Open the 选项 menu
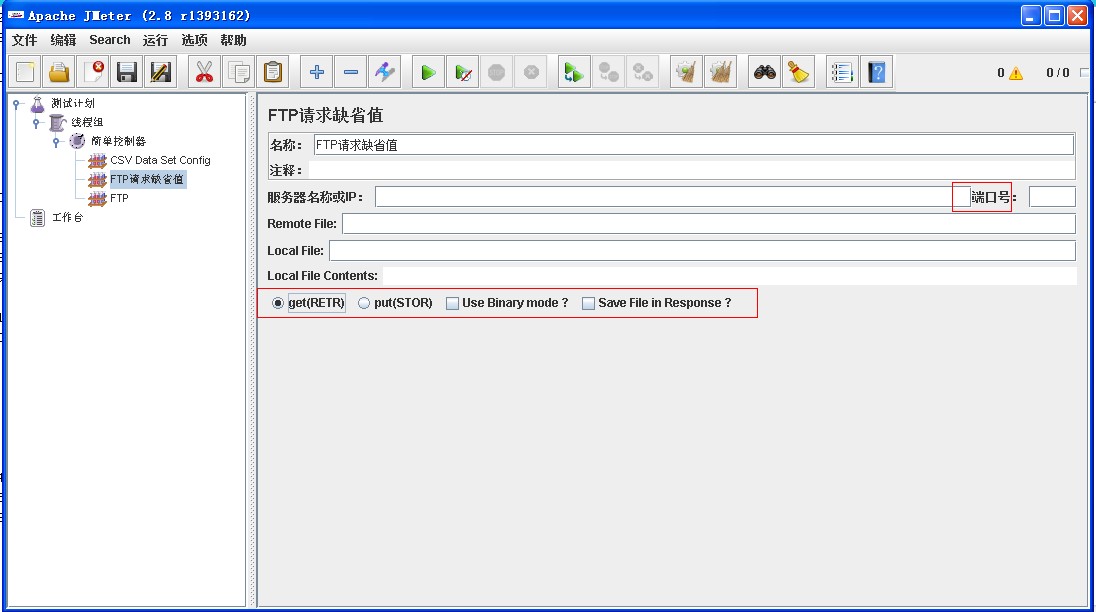 pyautogui.click(x=194, y=40)
